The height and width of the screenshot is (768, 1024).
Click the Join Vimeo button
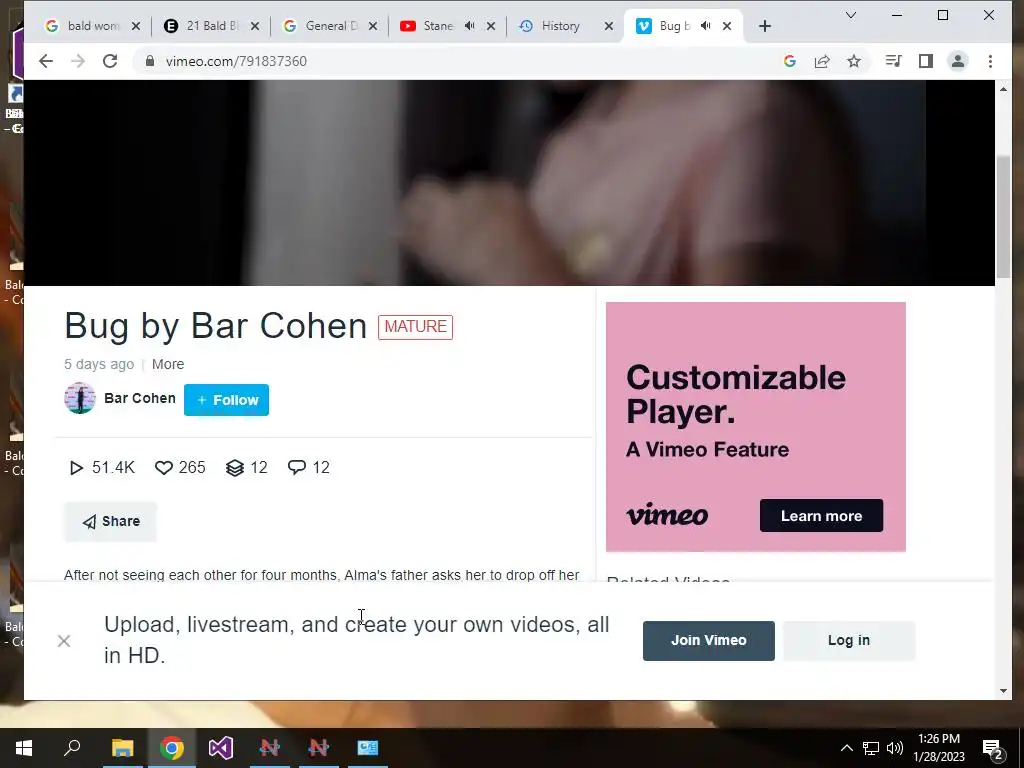709,641
